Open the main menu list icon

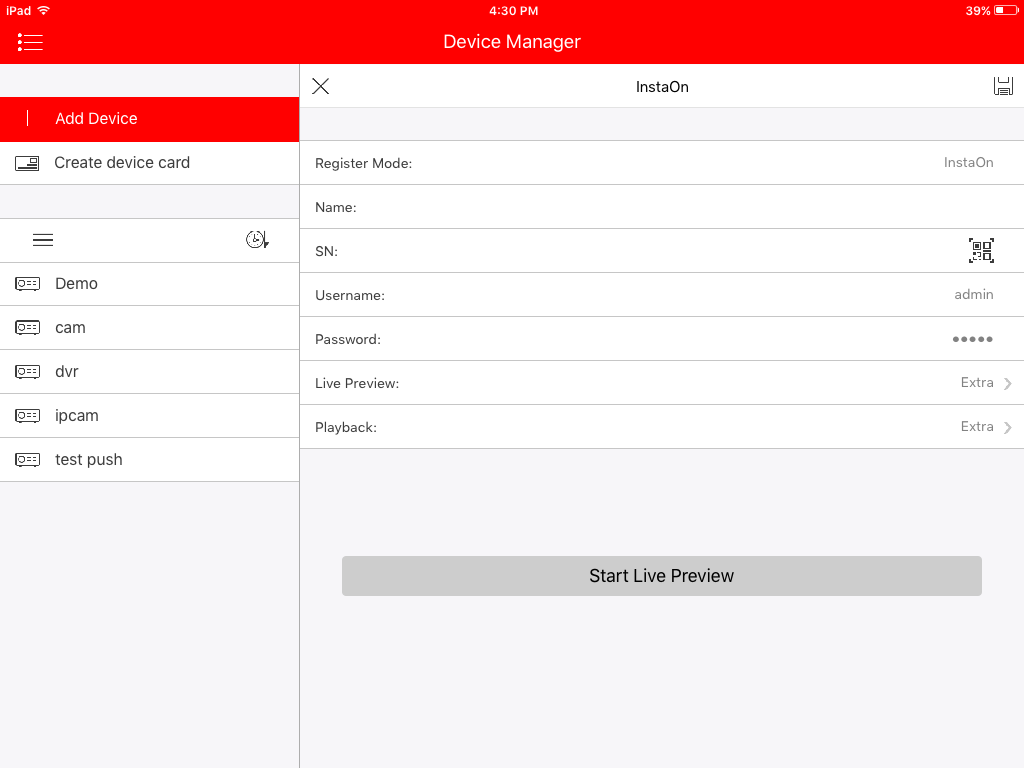tap(30, 42)
